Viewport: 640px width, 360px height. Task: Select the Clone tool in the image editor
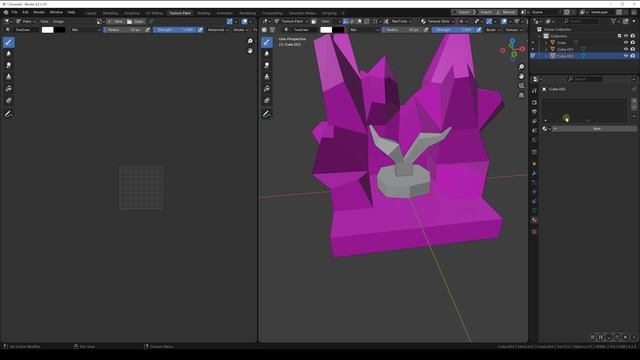pyautogui.click(x=9, y=77)
